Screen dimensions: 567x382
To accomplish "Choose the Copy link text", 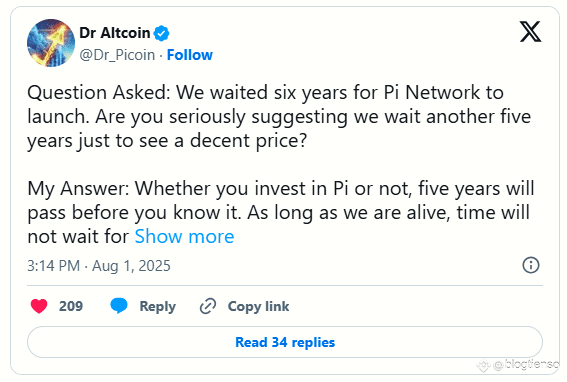I will pos(258,306).
